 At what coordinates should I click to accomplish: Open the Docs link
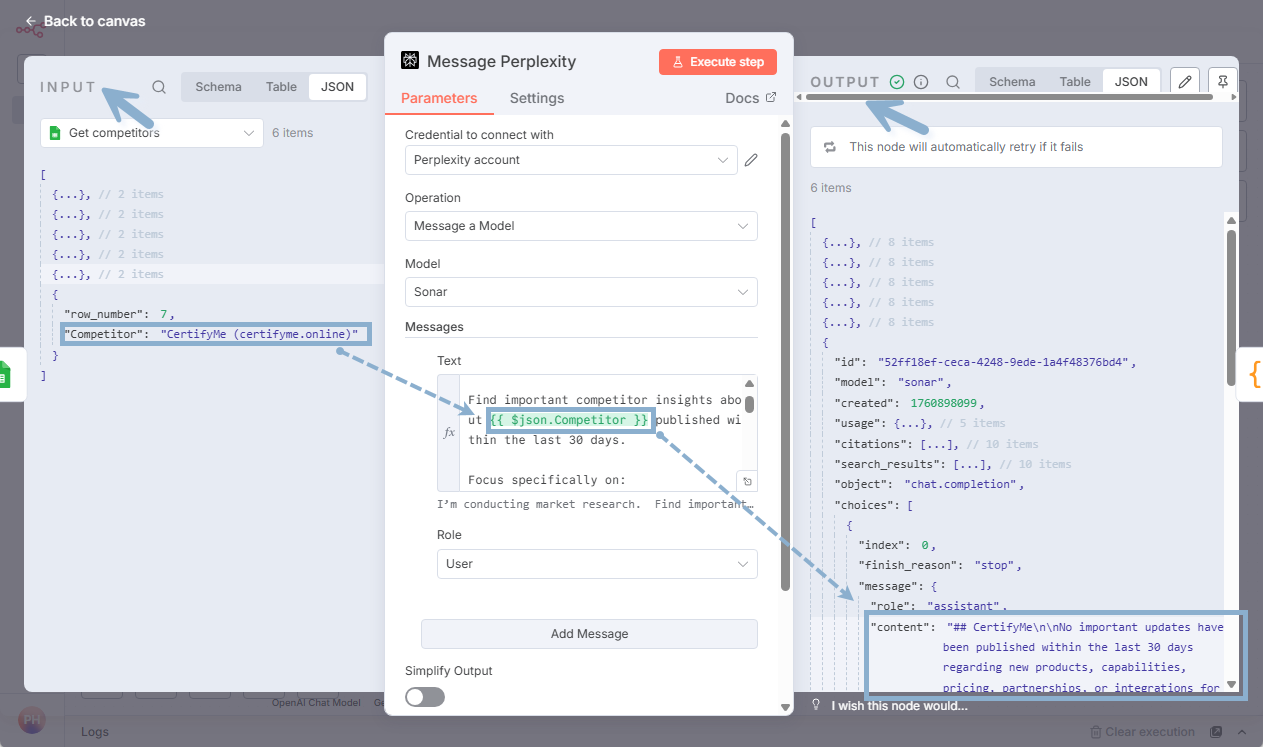click(750, 98)
